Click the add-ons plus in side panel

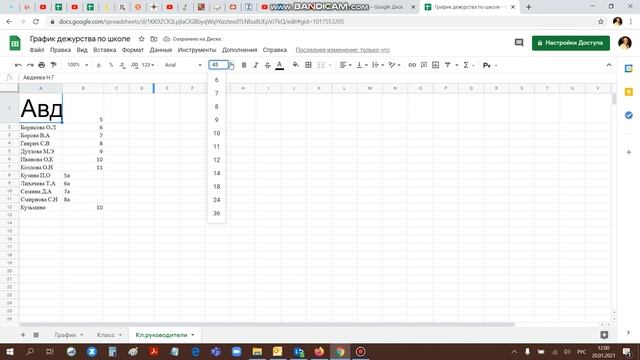[629, 152]
